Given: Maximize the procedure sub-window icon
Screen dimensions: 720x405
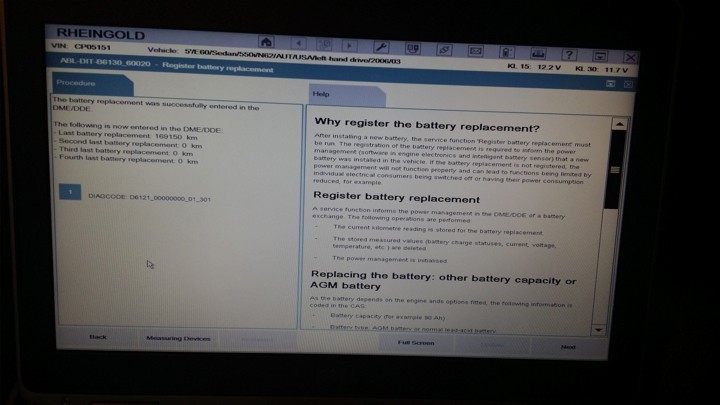Looking at the screenshot, I should (610, 84).
